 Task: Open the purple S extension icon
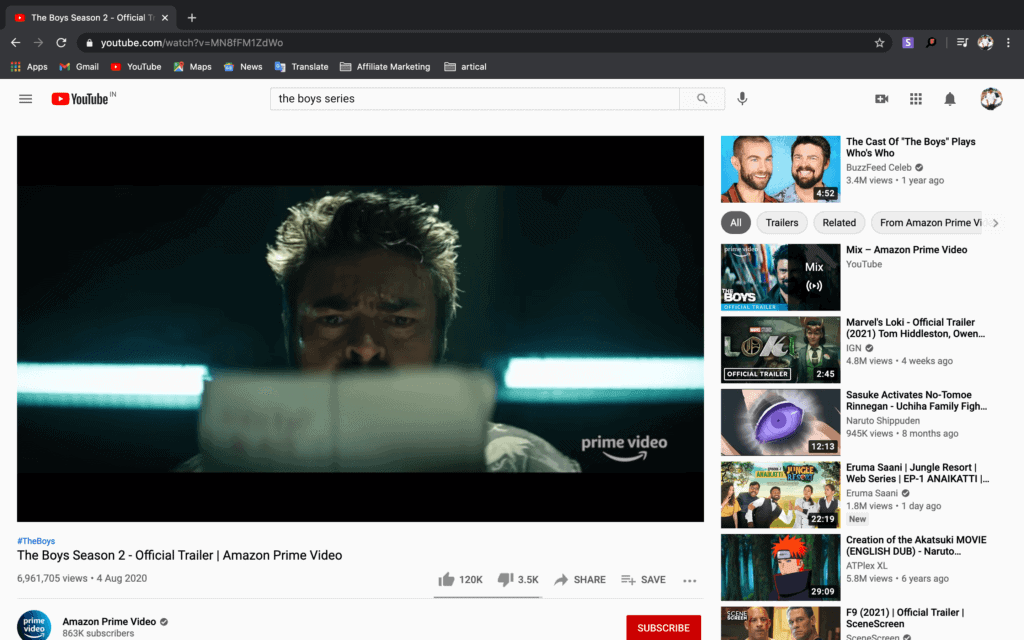[908, 42]
